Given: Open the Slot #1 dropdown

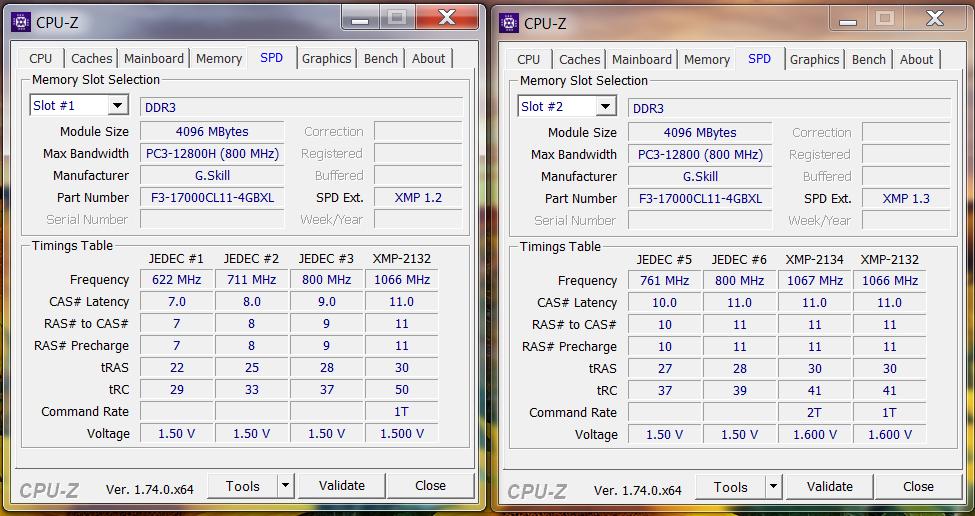Looking at the screenshot, I should click(x=117, y=106).
